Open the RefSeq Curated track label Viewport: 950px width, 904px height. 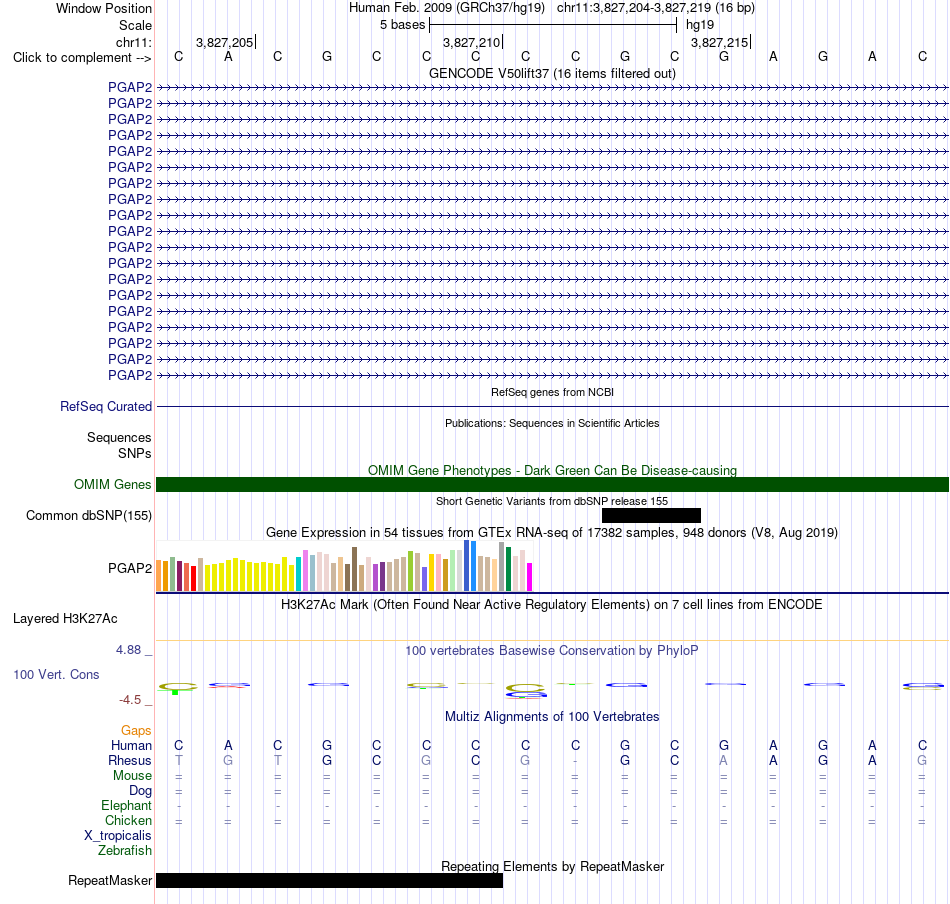pos(105,407)
